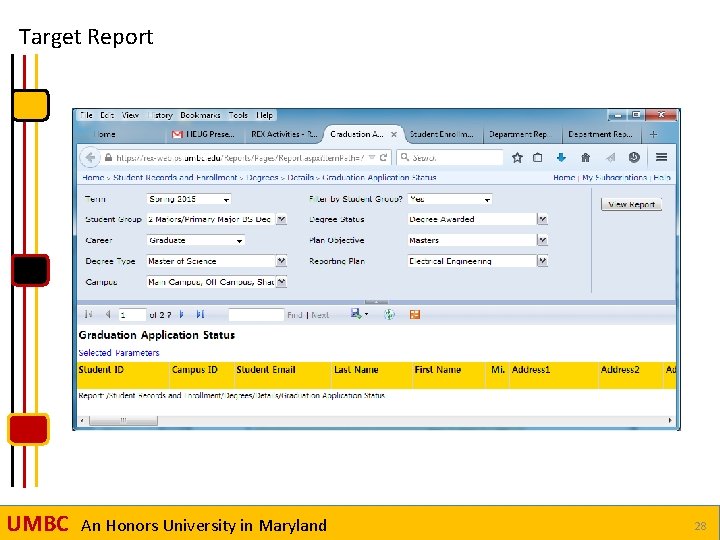Open the bookmarks list clipboard icon
This screenshot has height=540, width=720.
pyautogui.click(x=537, y=158)
